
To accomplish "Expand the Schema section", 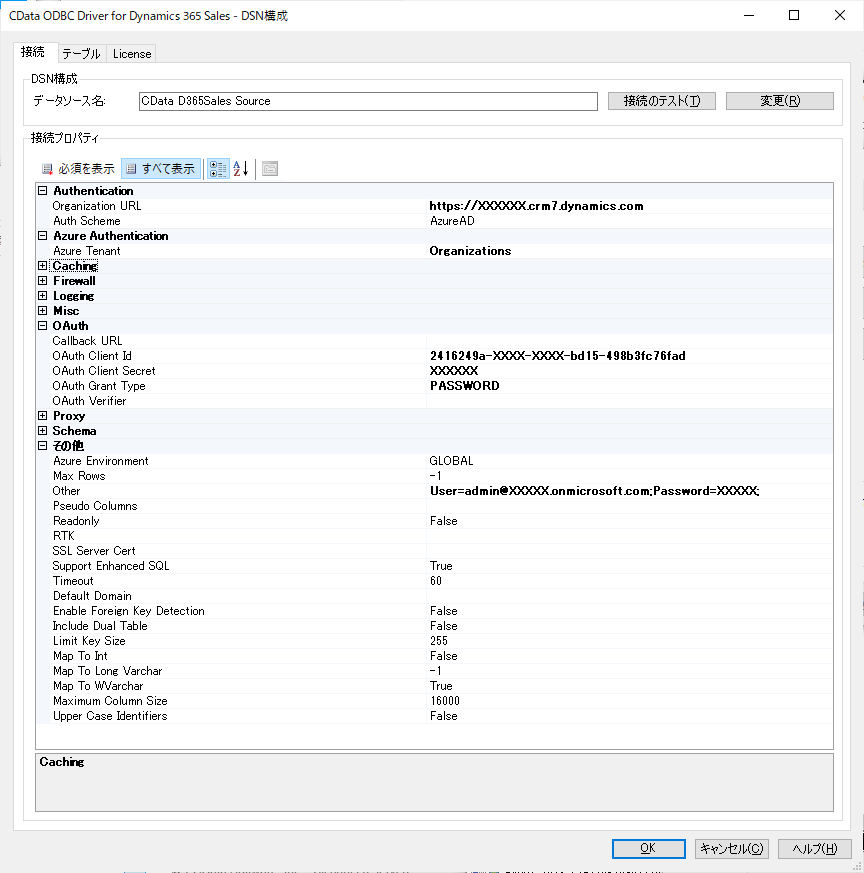I will (42, 431).
